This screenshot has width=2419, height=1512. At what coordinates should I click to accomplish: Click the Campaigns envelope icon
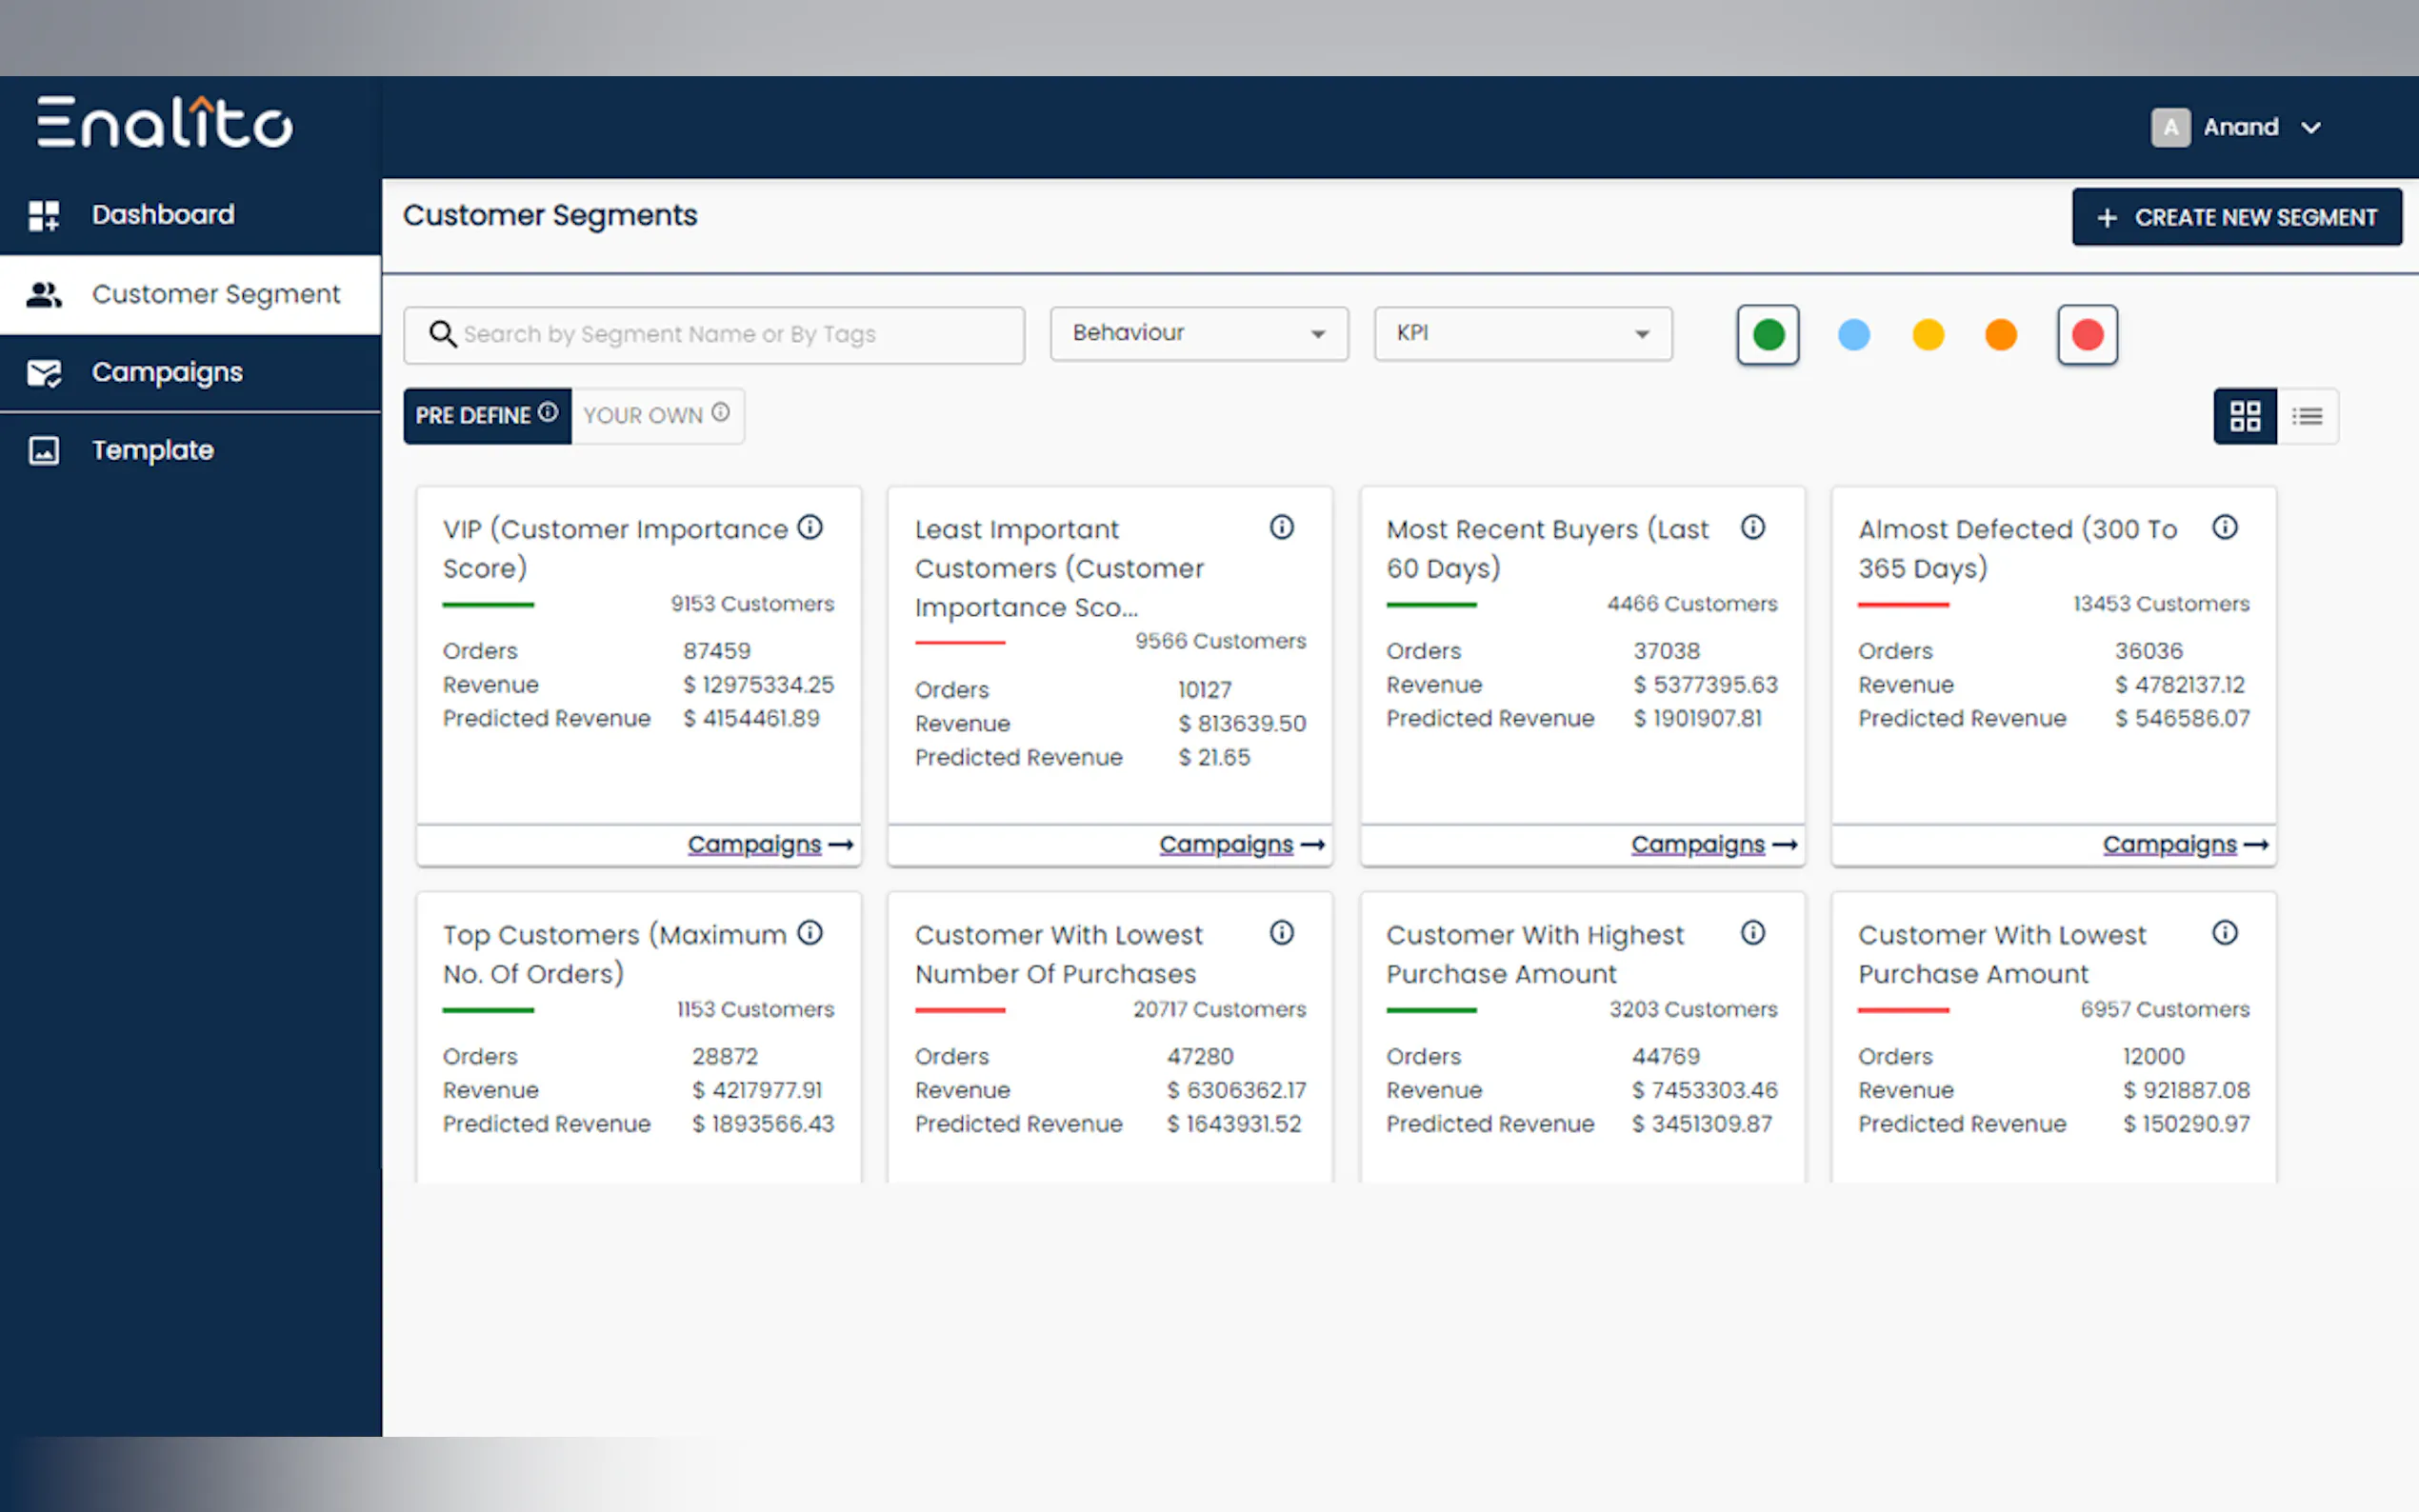pos(44,373)
